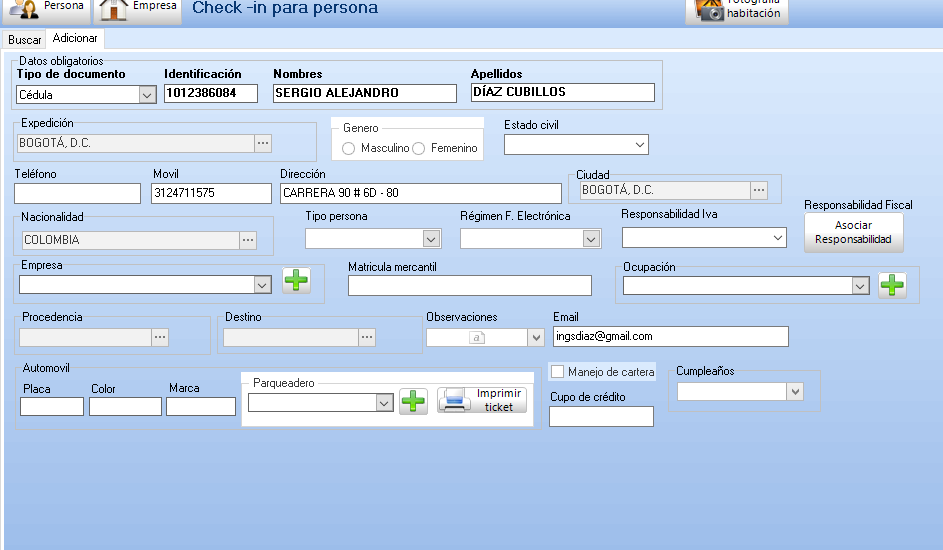This screenshot has width=943, height=550.
Task: Click the Persona toolbar icon
Action: 24,9
